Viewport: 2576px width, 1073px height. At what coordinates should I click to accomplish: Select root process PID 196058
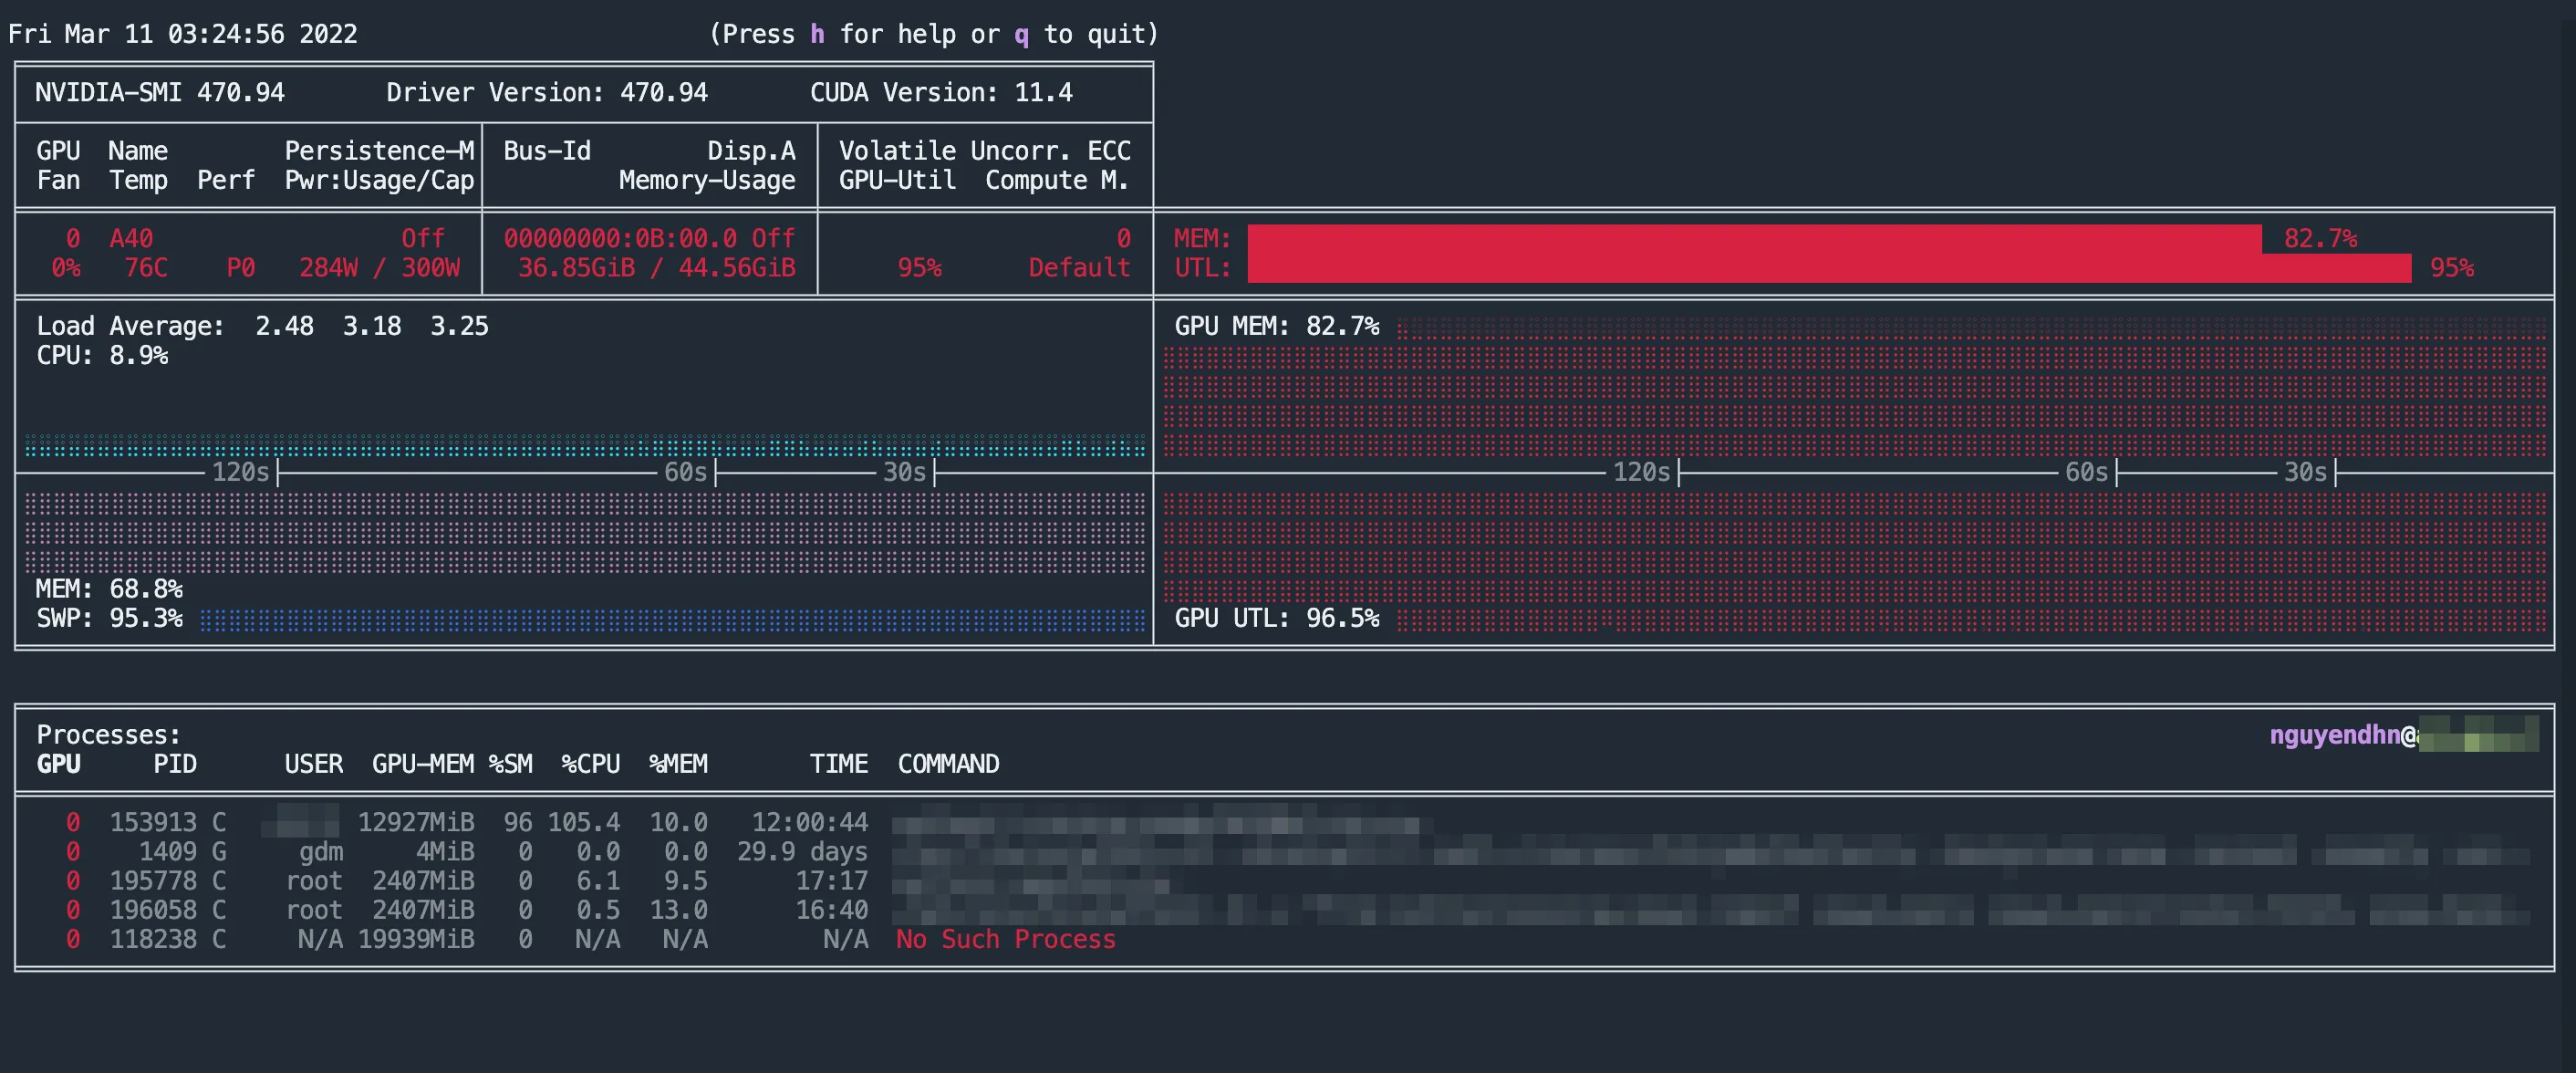[x=153, y=910]
